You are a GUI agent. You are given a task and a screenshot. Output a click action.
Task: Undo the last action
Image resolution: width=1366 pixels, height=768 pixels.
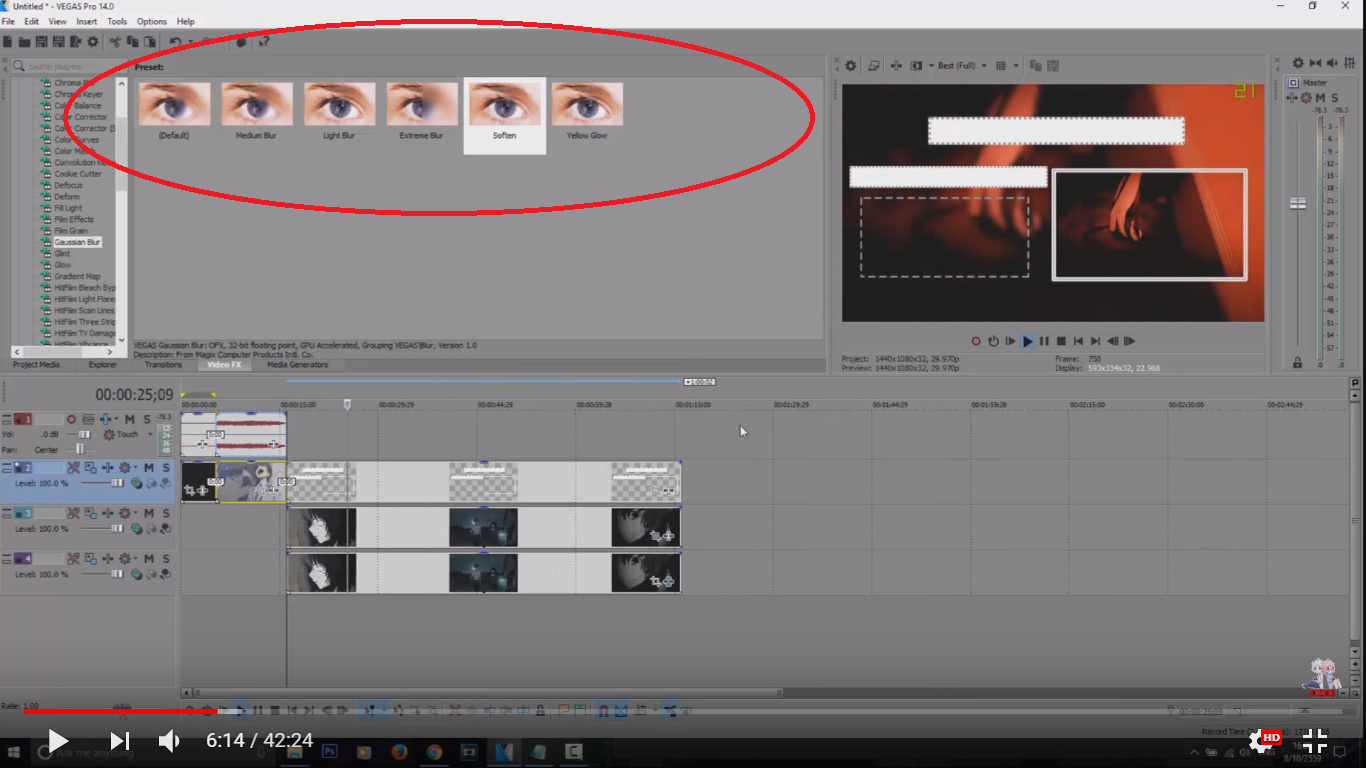click(175, 42)
